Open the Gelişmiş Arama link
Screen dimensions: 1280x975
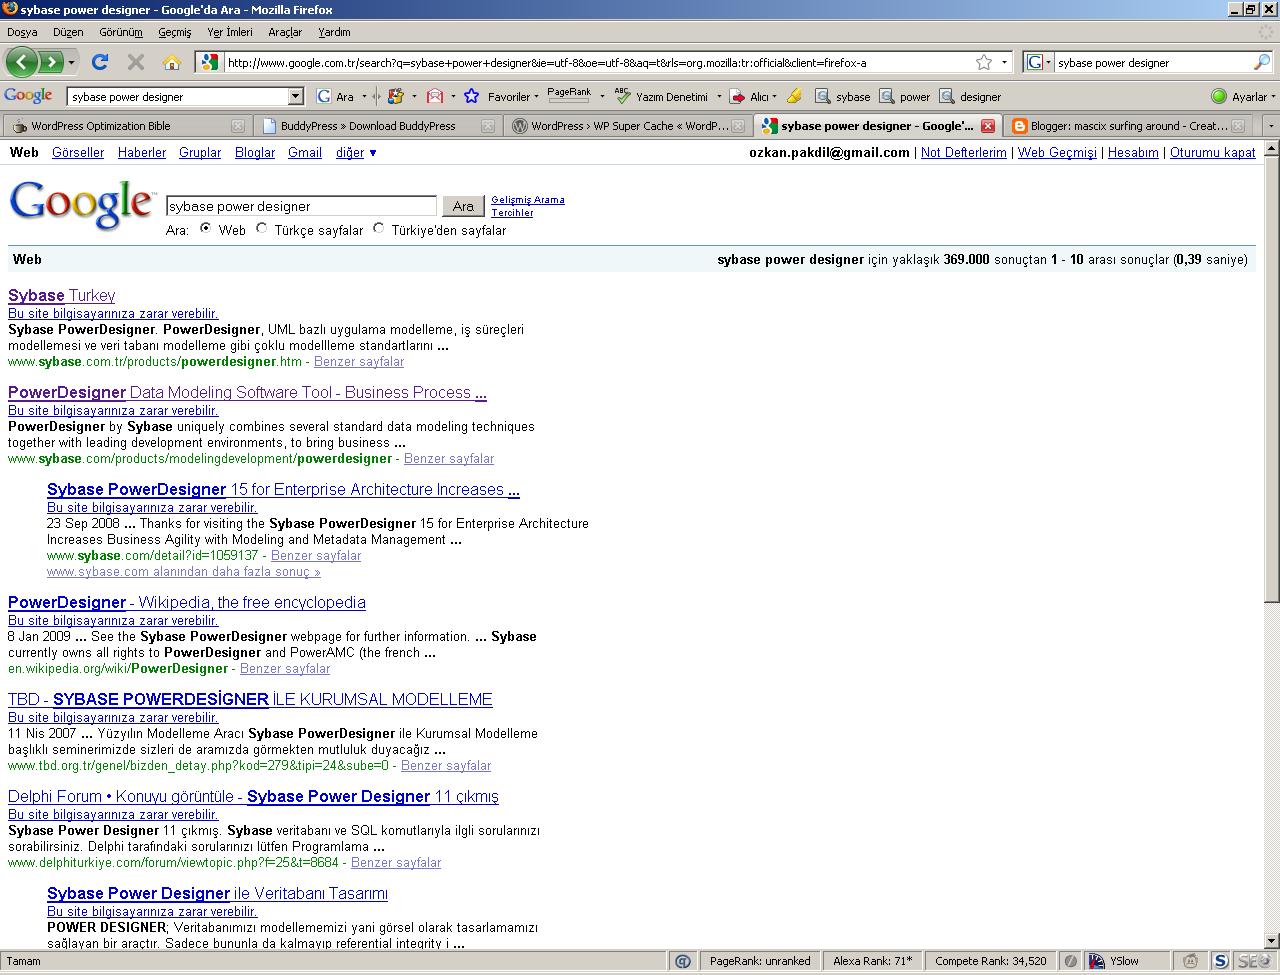(528, 200)
